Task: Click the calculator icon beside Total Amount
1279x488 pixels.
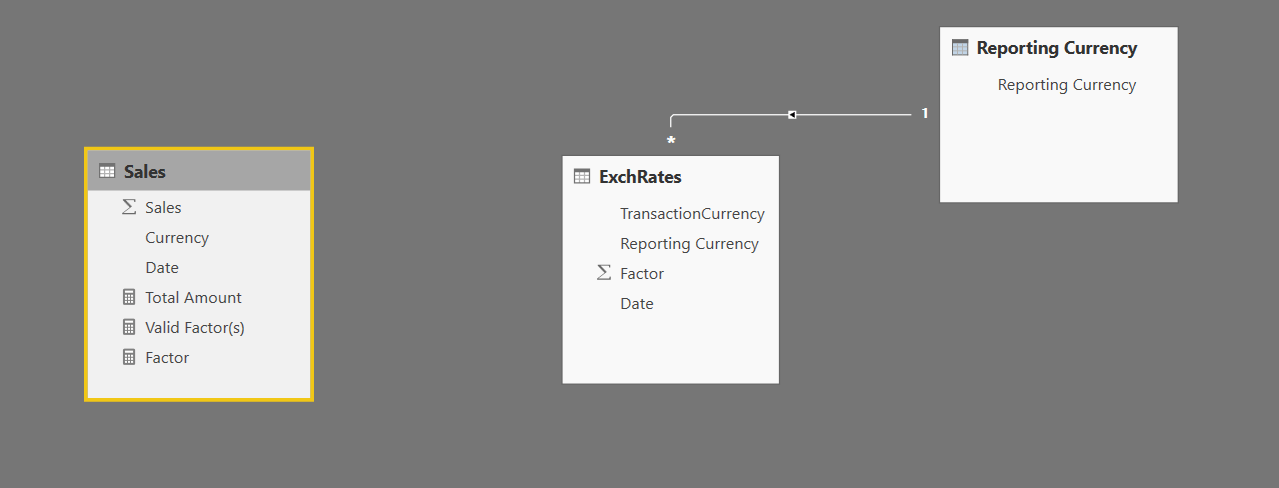Action: coord(128,297)
